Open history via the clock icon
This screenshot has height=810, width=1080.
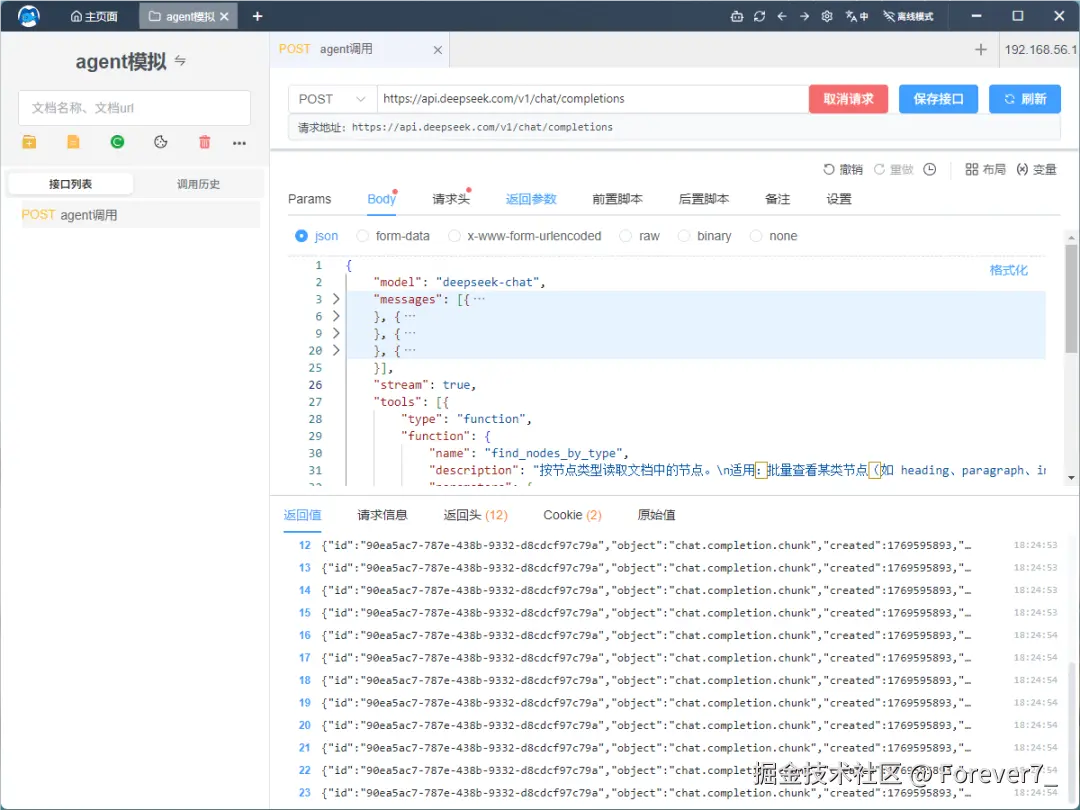(x=930, y=169)
